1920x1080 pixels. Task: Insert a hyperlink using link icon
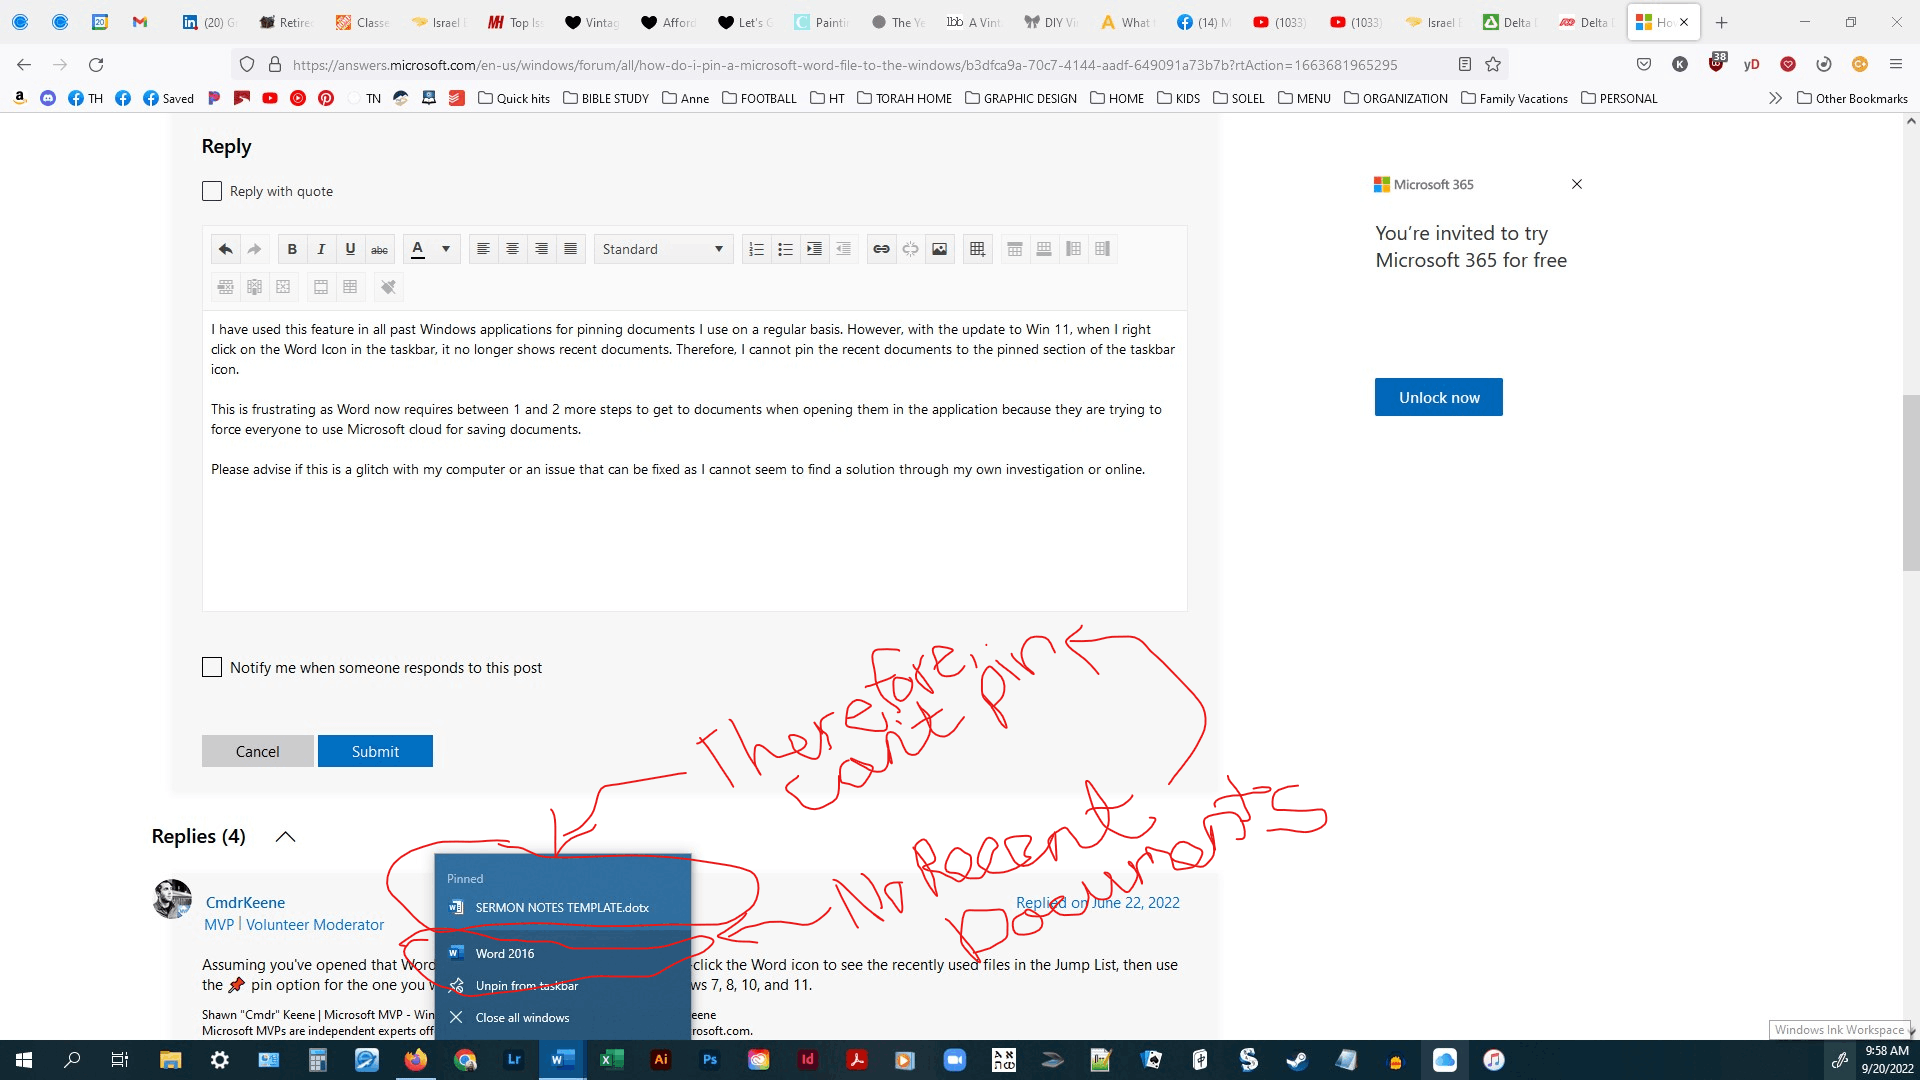(x=881, y=249)
